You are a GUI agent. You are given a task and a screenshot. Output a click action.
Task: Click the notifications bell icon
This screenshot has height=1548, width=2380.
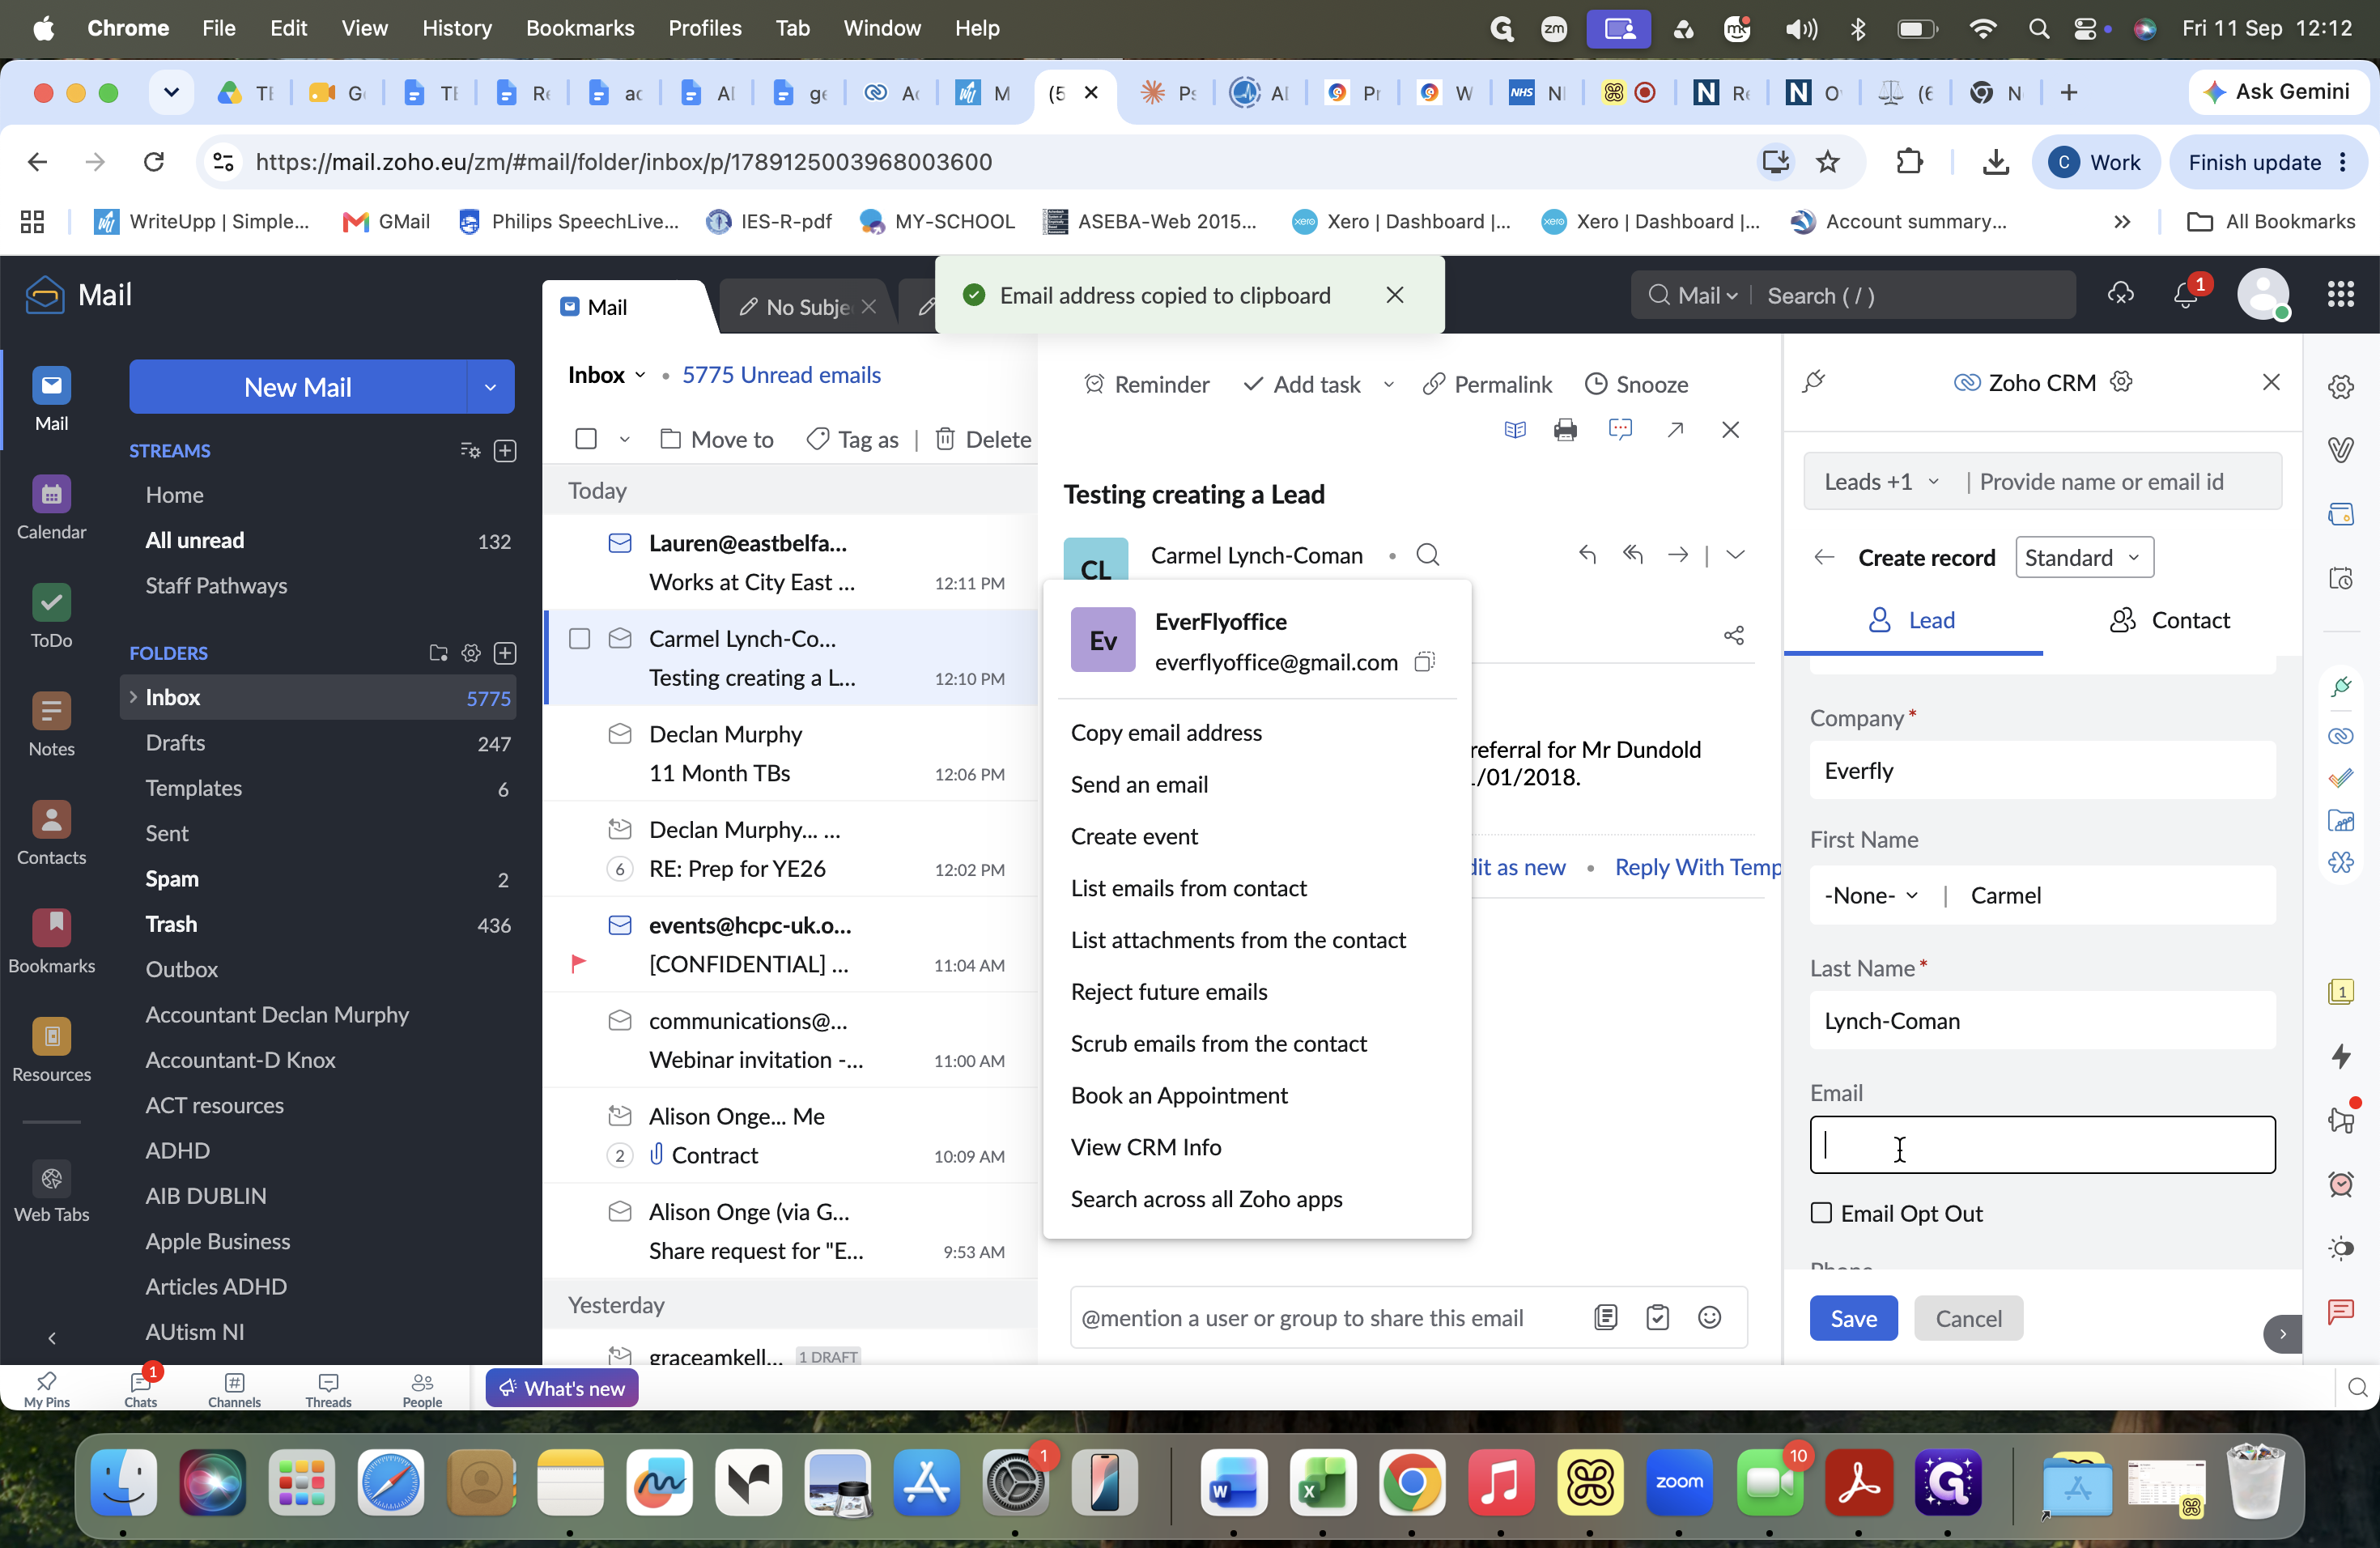(2185, 295)
